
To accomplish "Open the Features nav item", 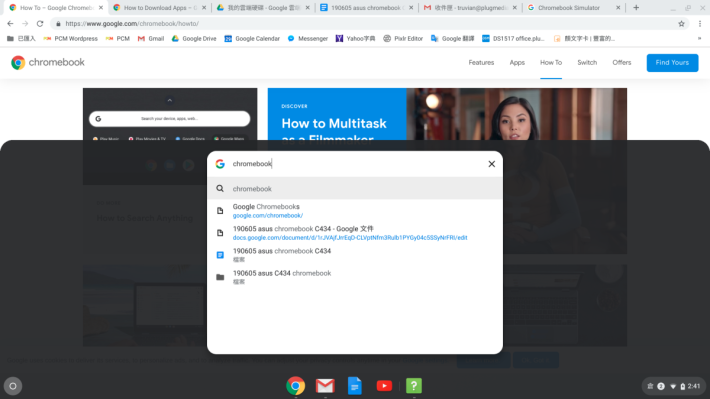I will pyautogui.click(x=481, y=62).
